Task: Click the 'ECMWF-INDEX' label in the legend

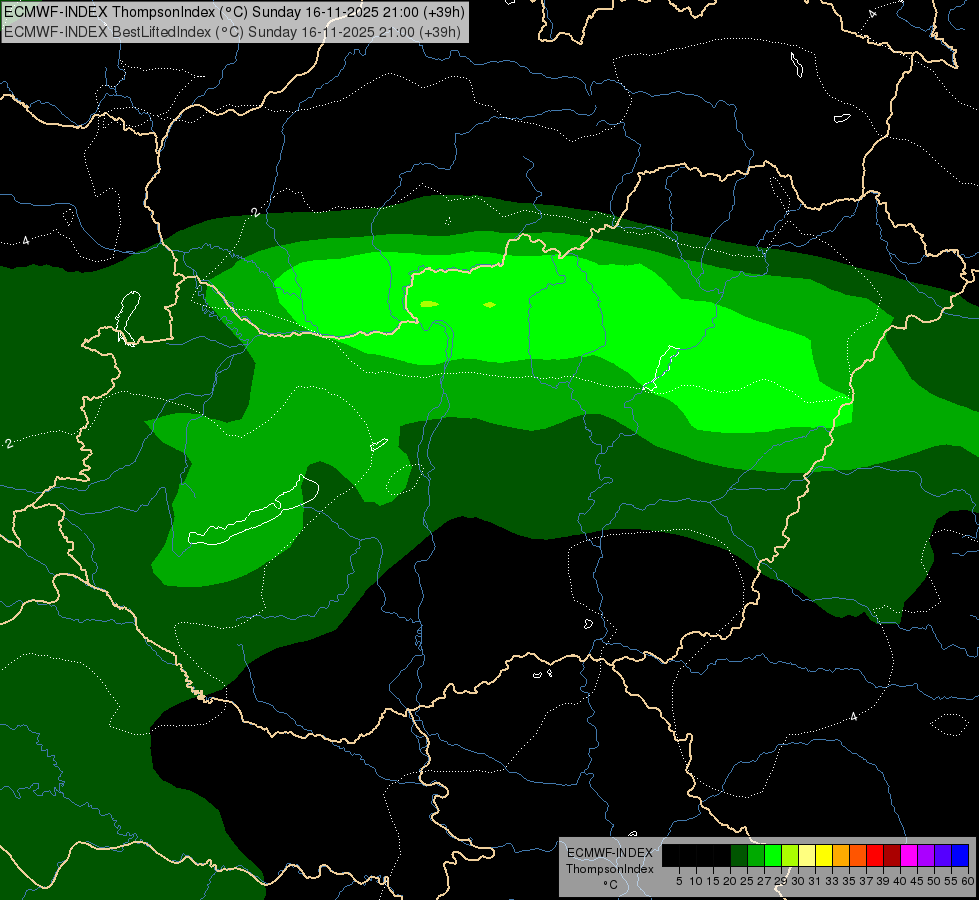Action: (610, 853)
